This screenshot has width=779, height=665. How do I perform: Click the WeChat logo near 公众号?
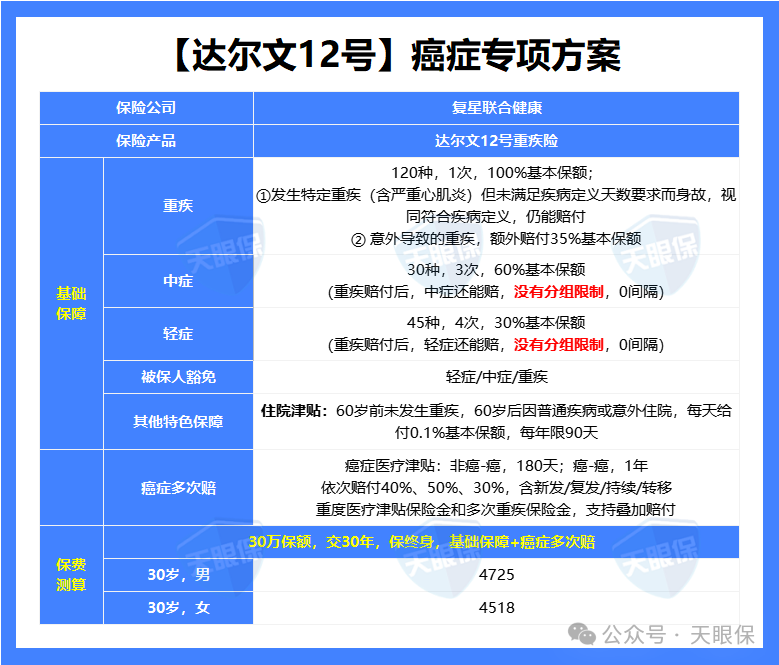[x=582, y=634]
